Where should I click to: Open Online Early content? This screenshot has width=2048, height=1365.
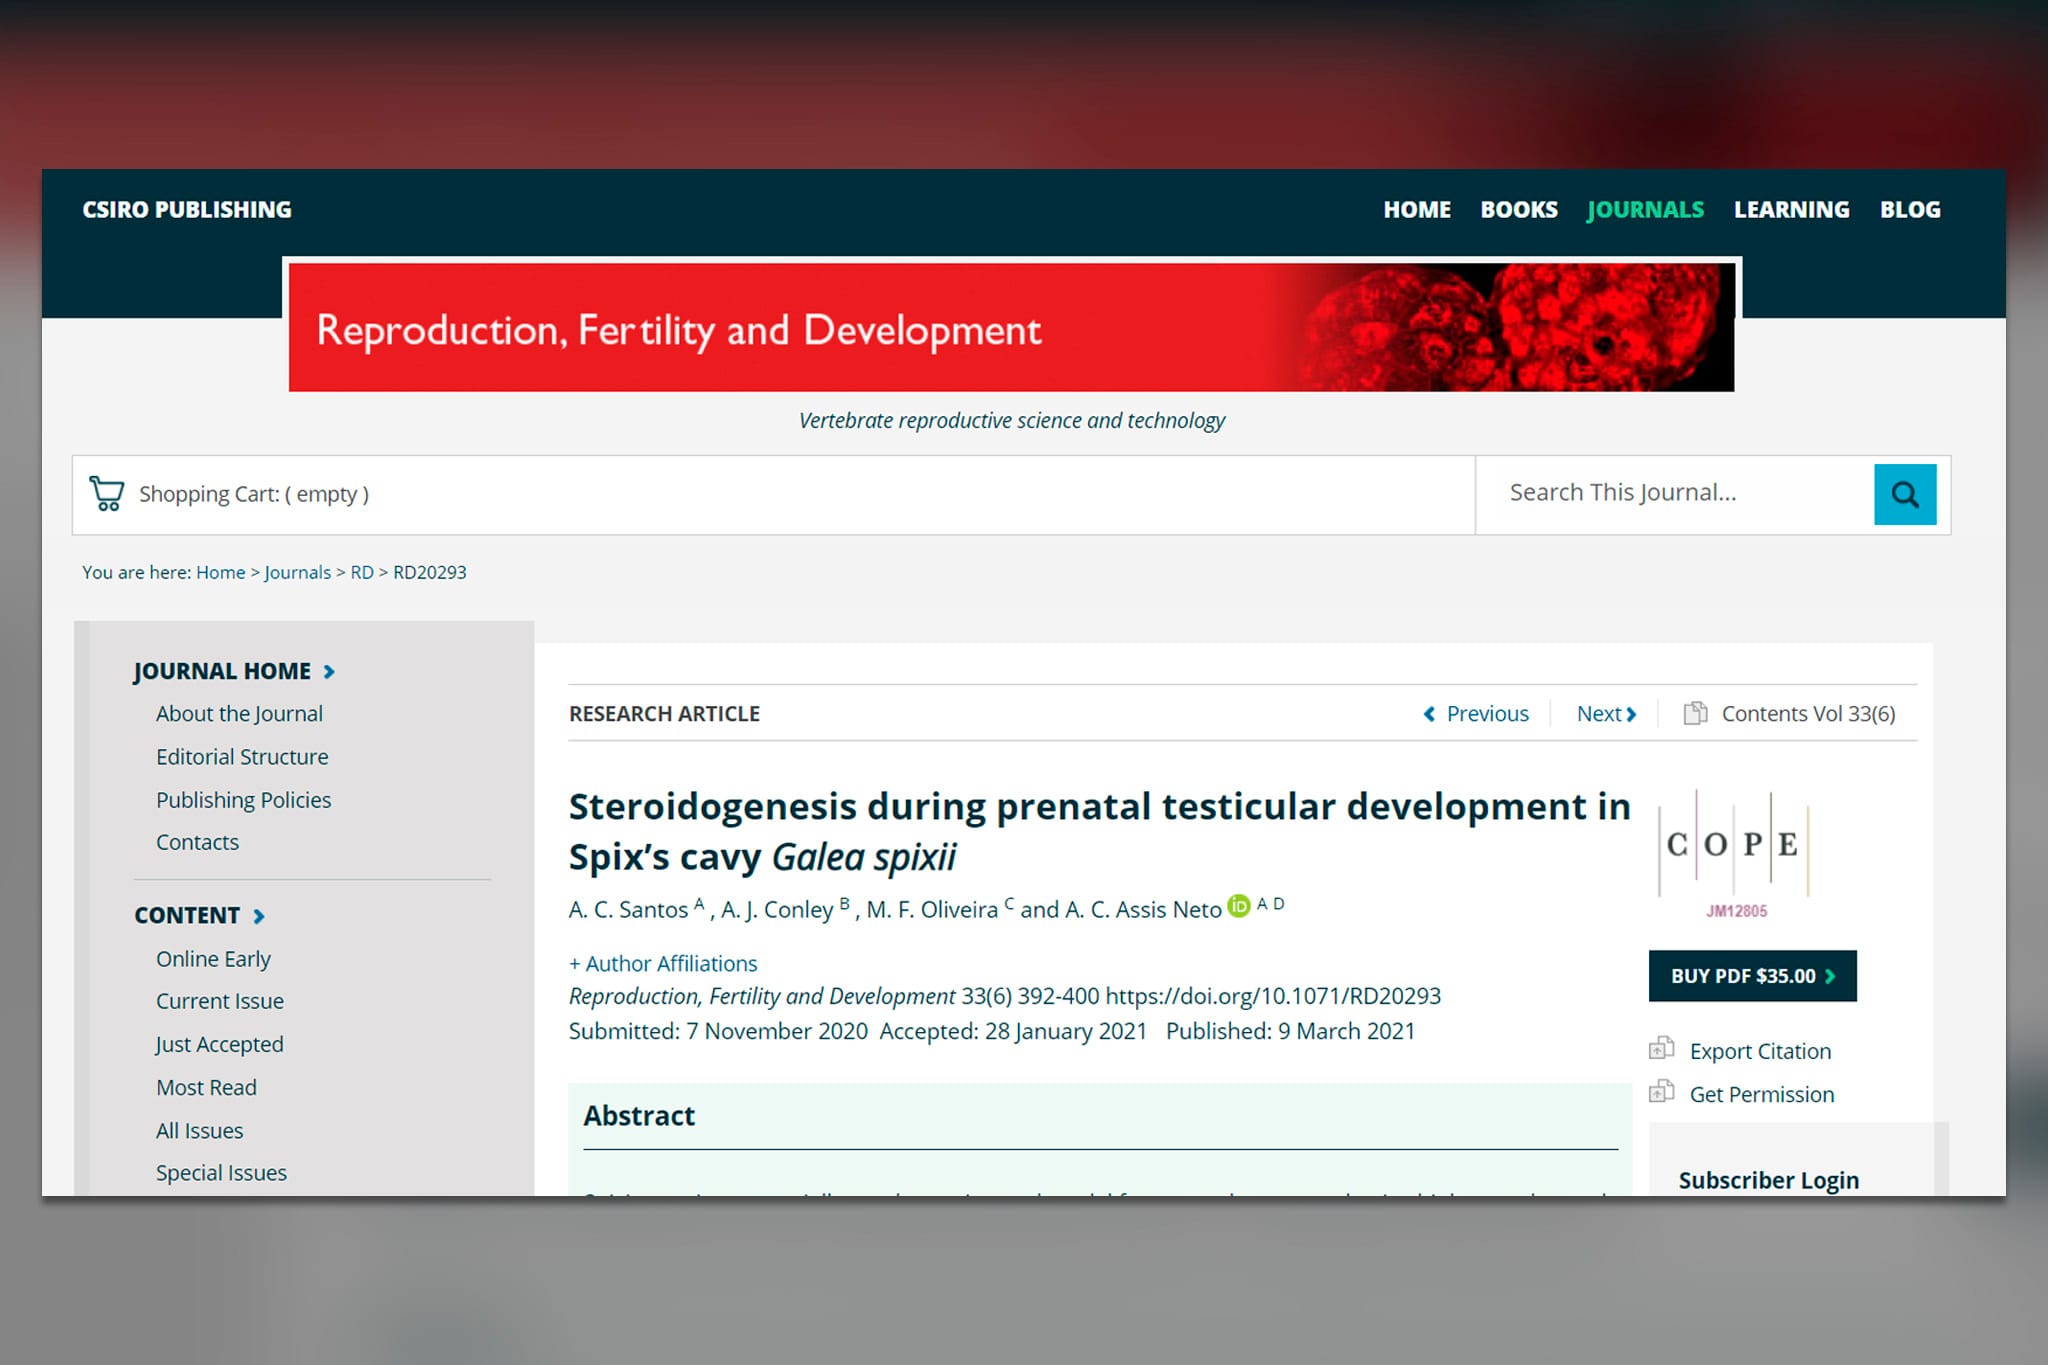click(x=213, y=959)
